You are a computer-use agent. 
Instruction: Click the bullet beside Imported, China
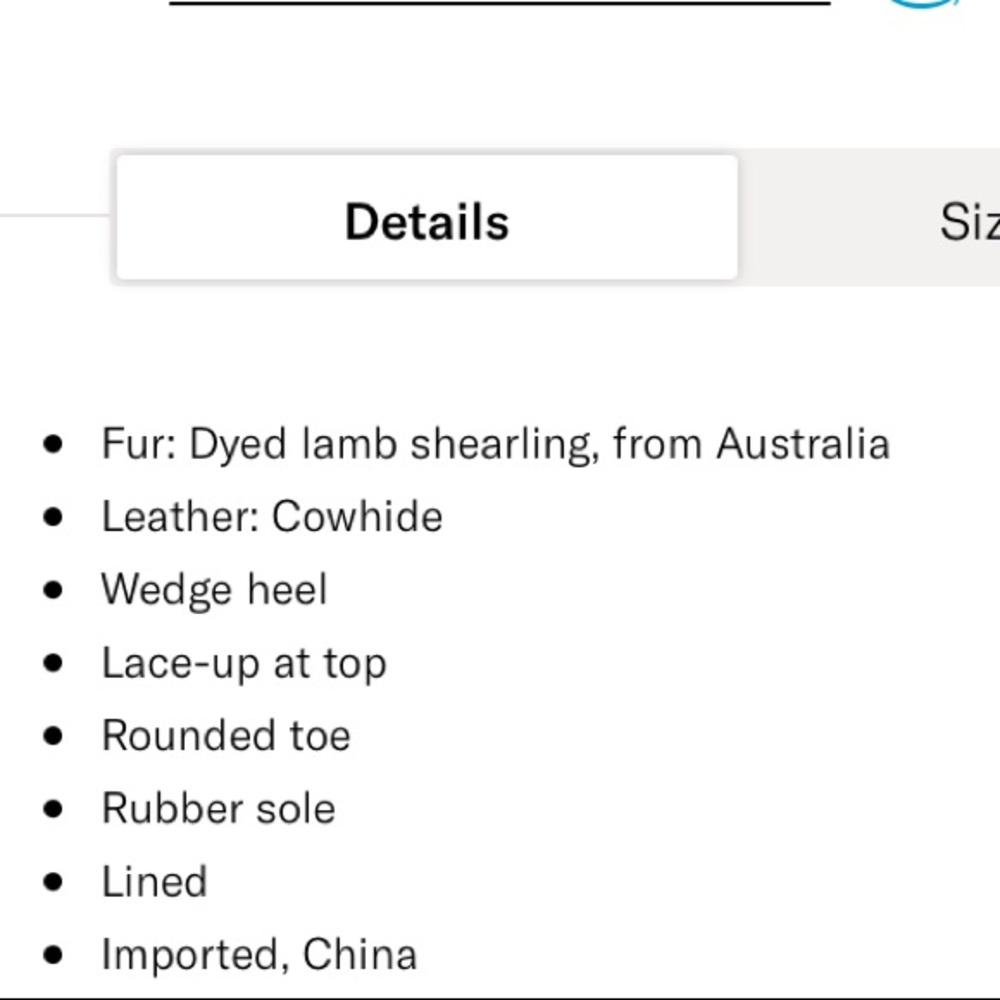pos(54,955)
